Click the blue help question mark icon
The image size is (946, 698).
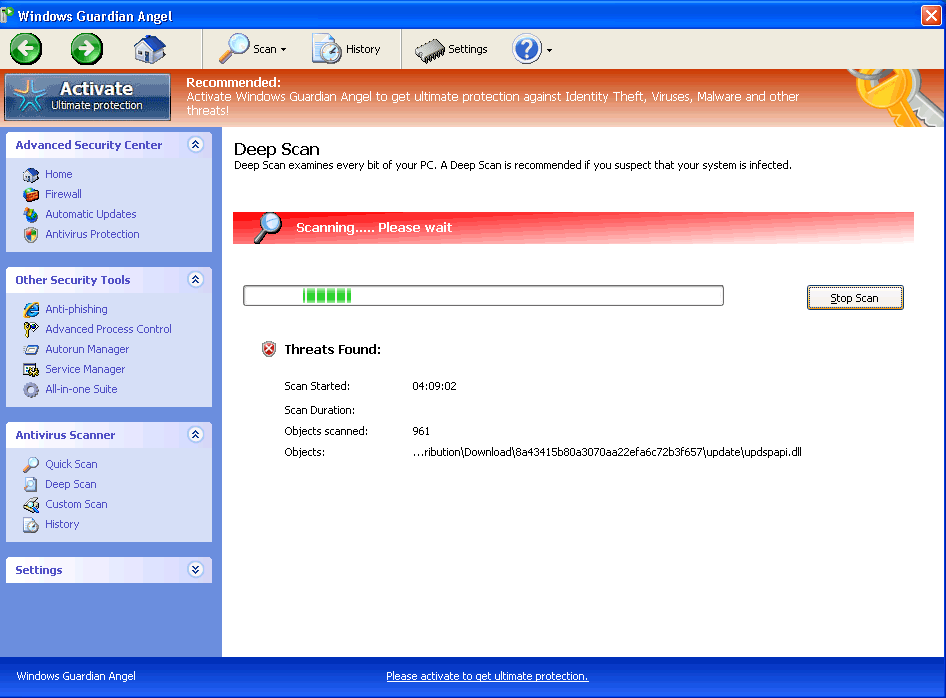tap(526, 49)
